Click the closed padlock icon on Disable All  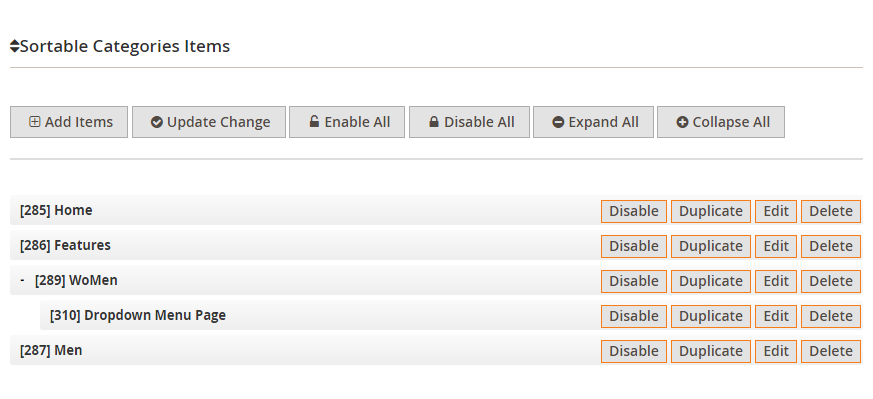(x=434, y=121)
